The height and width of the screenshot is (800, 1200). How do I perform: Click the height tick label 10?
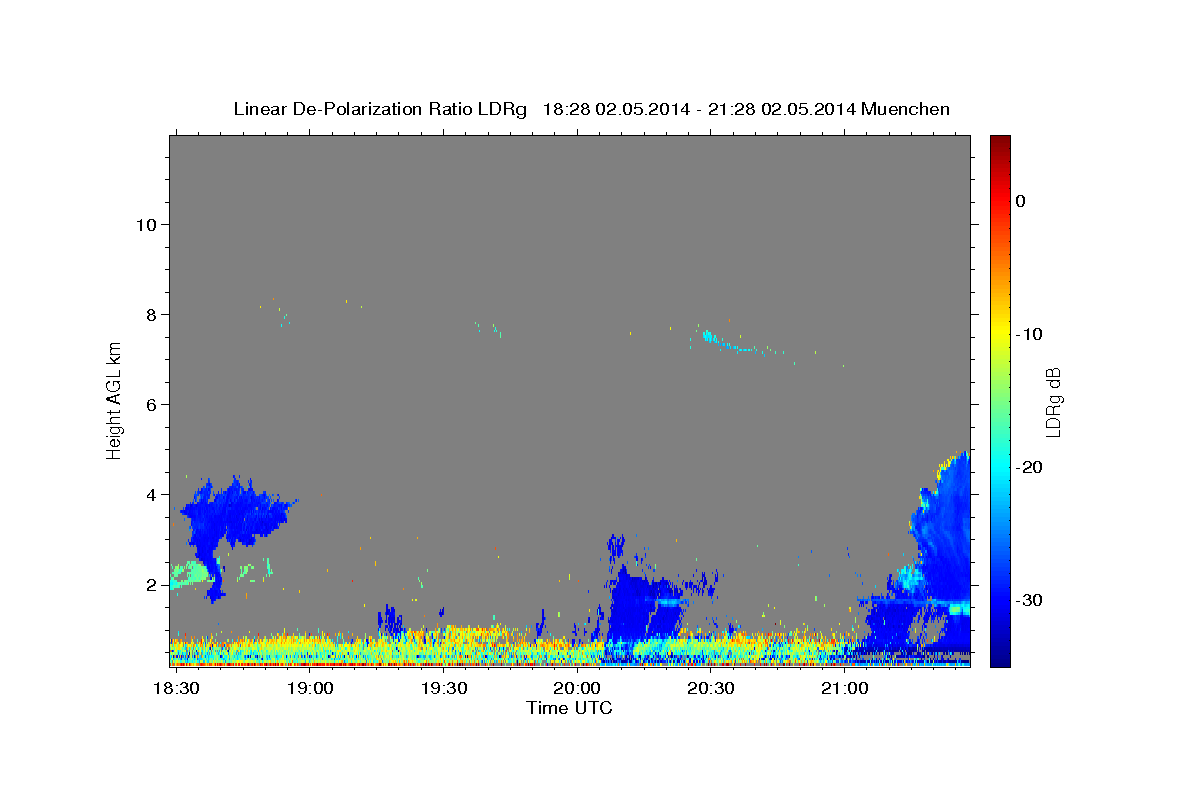click(x=146, y=225)
